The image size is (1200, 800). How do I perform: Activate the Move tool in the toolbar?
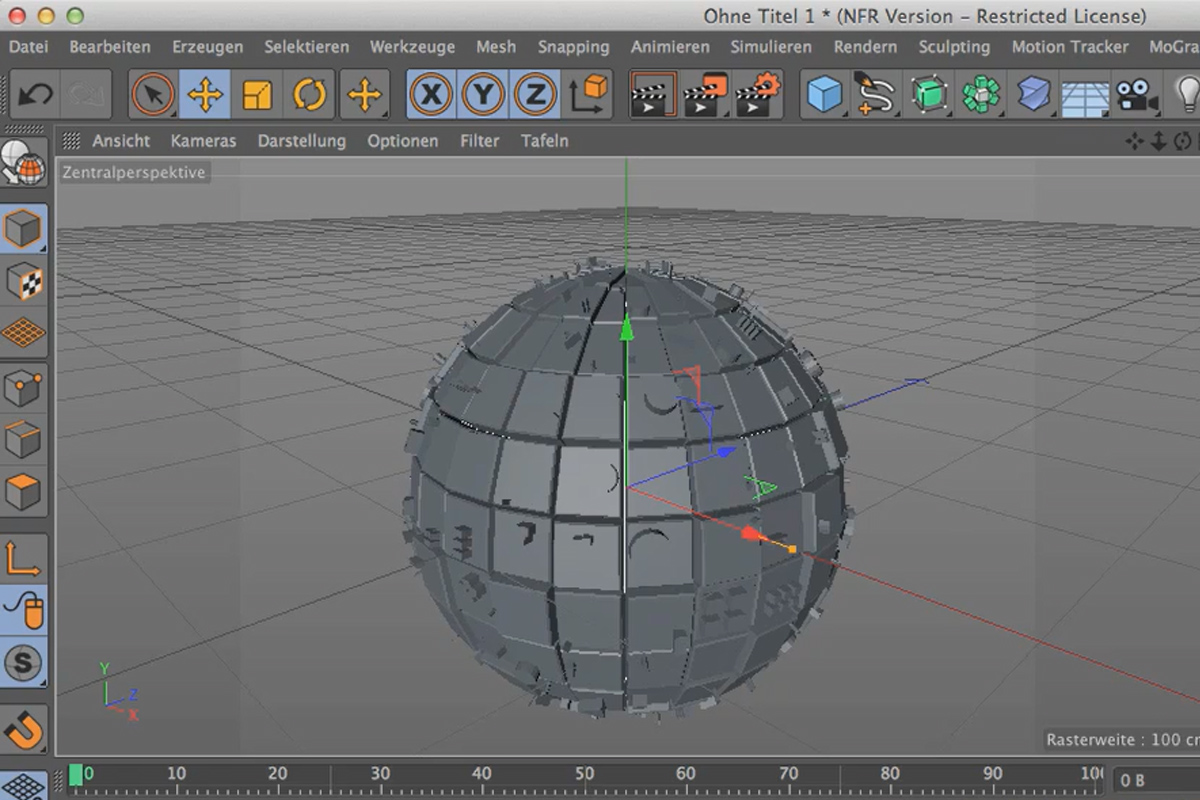[205, 95]
